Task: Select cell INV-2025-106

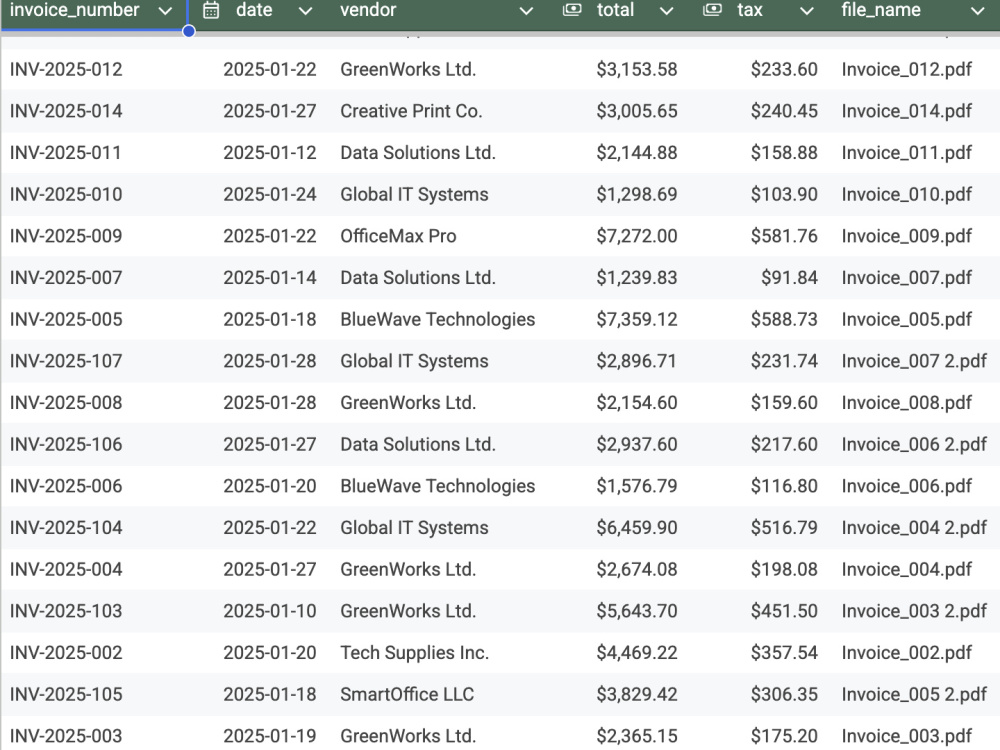Action: coord(66,444)
